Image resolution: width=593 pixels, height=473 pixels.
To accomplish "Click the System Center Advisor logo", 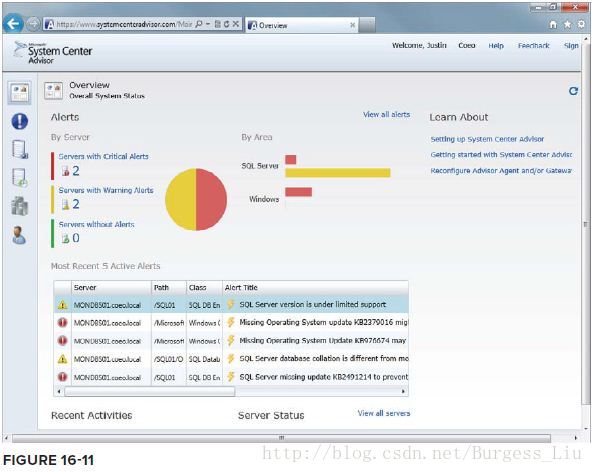I will tap(53, 52).
